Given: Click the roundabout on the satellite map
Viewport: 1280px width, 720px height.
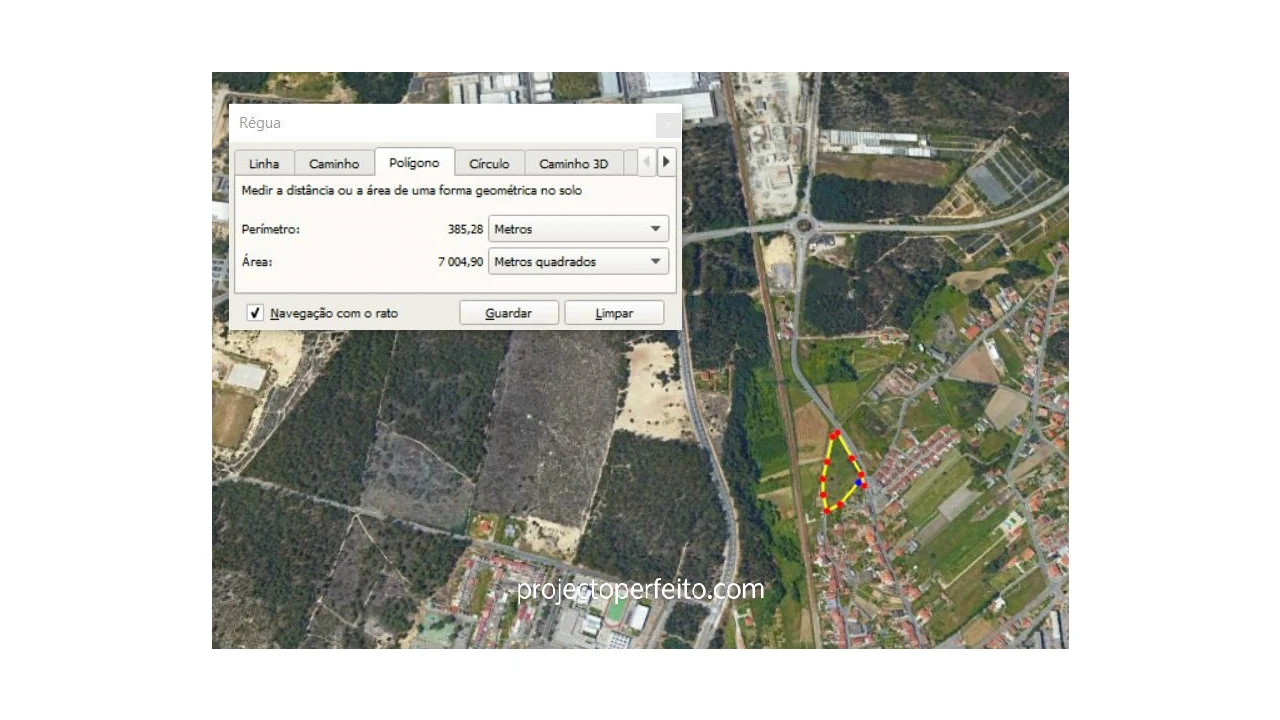Looking at the screenshot, I should pos(802,226).
